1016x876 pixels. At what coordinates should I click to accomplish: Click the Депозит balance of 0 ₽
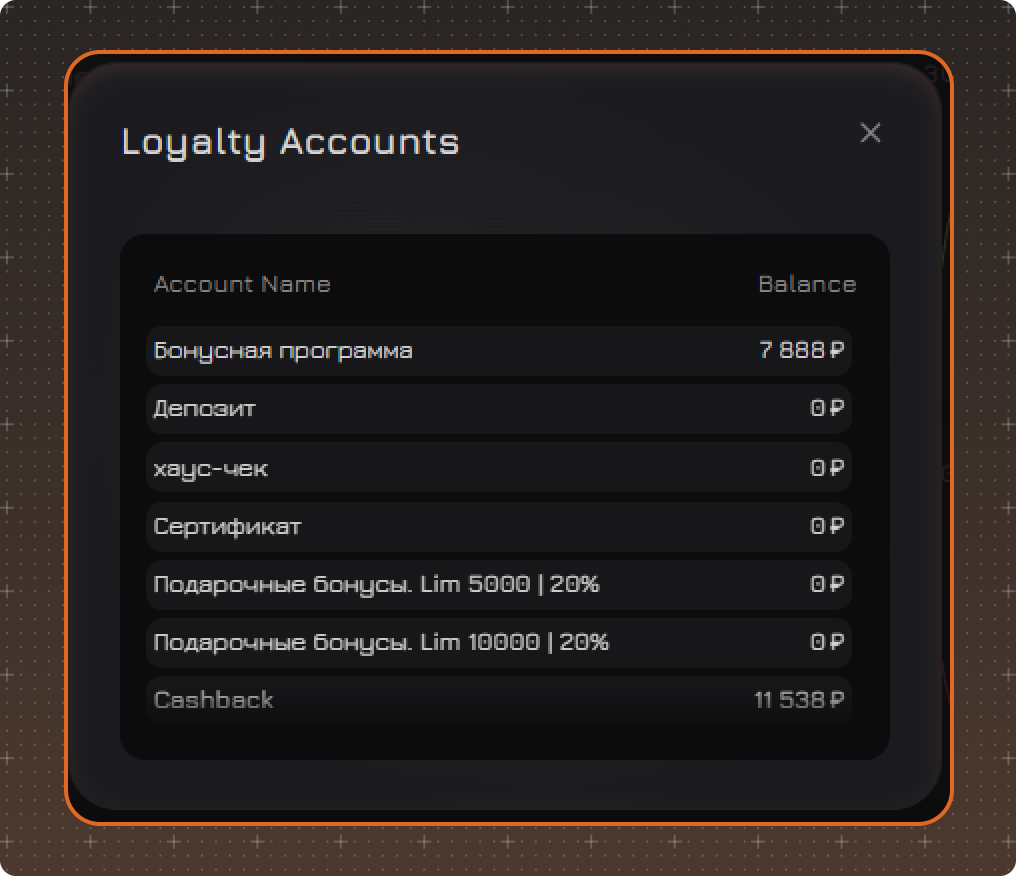827,408
